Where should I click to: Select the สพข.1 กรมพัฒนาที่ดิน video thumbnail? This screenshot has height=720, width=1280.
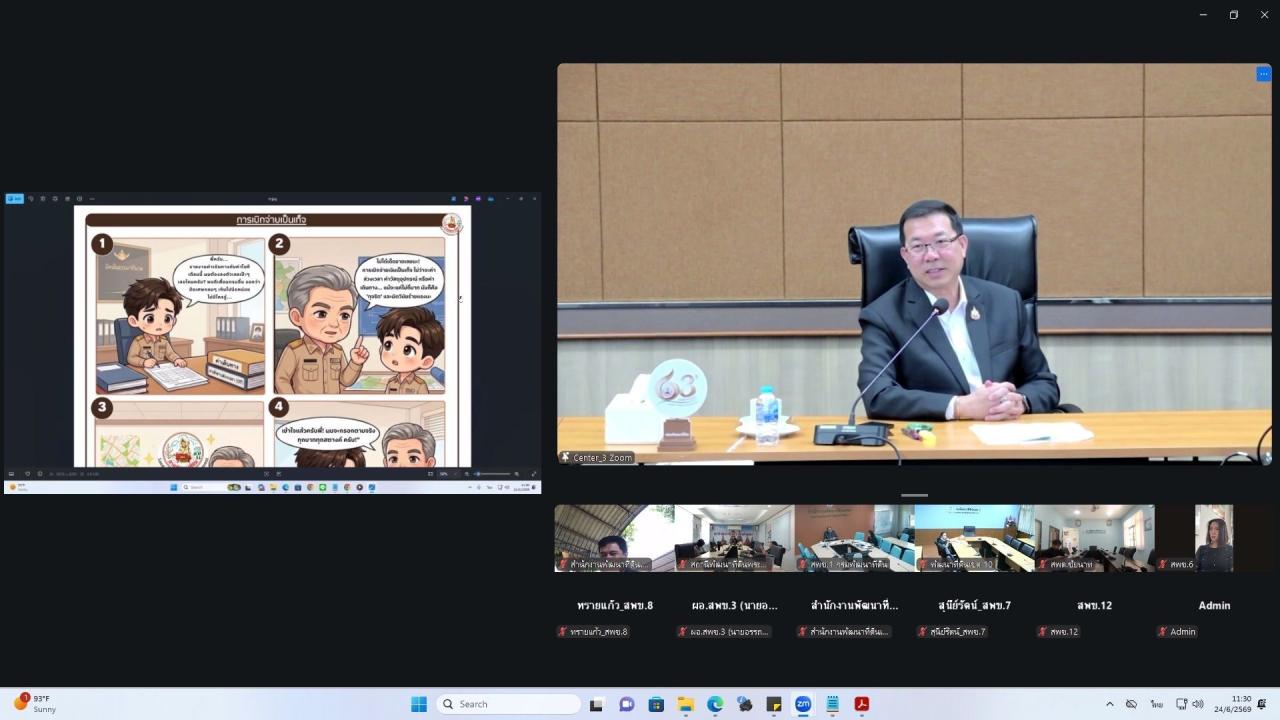pos(854,538)
